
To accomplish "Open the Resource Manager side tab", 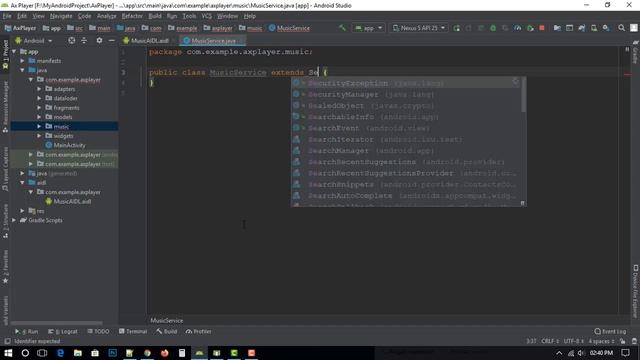I will coord(5,107).
